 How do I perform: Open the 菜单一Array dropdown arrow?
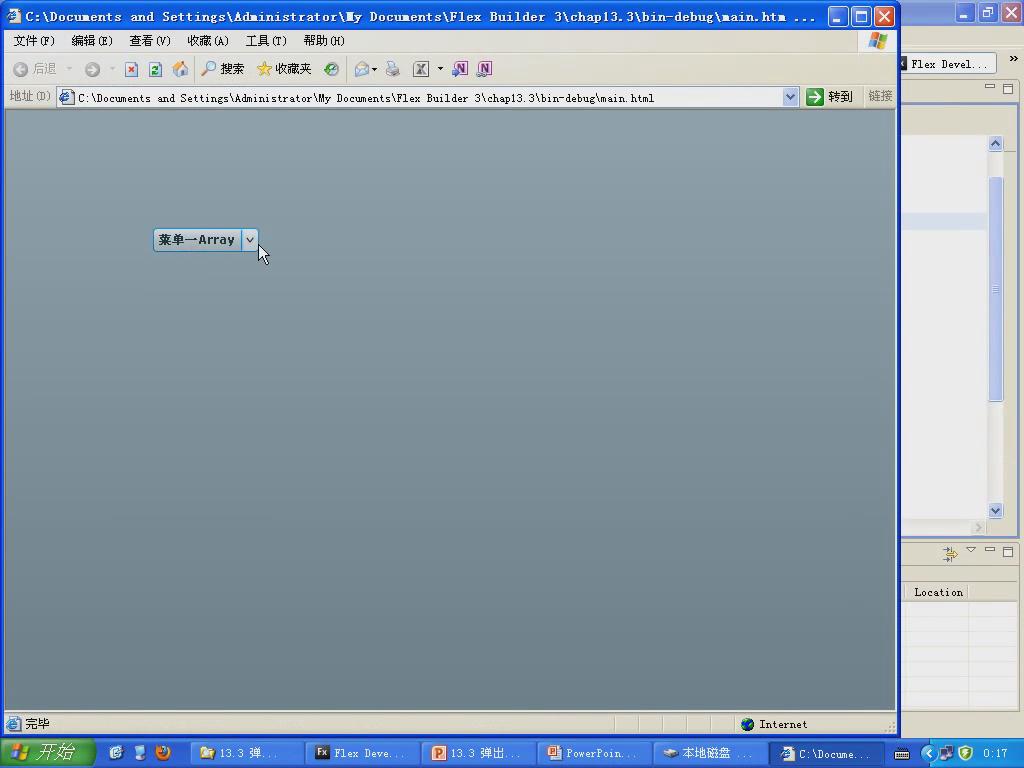coord(250,240)
